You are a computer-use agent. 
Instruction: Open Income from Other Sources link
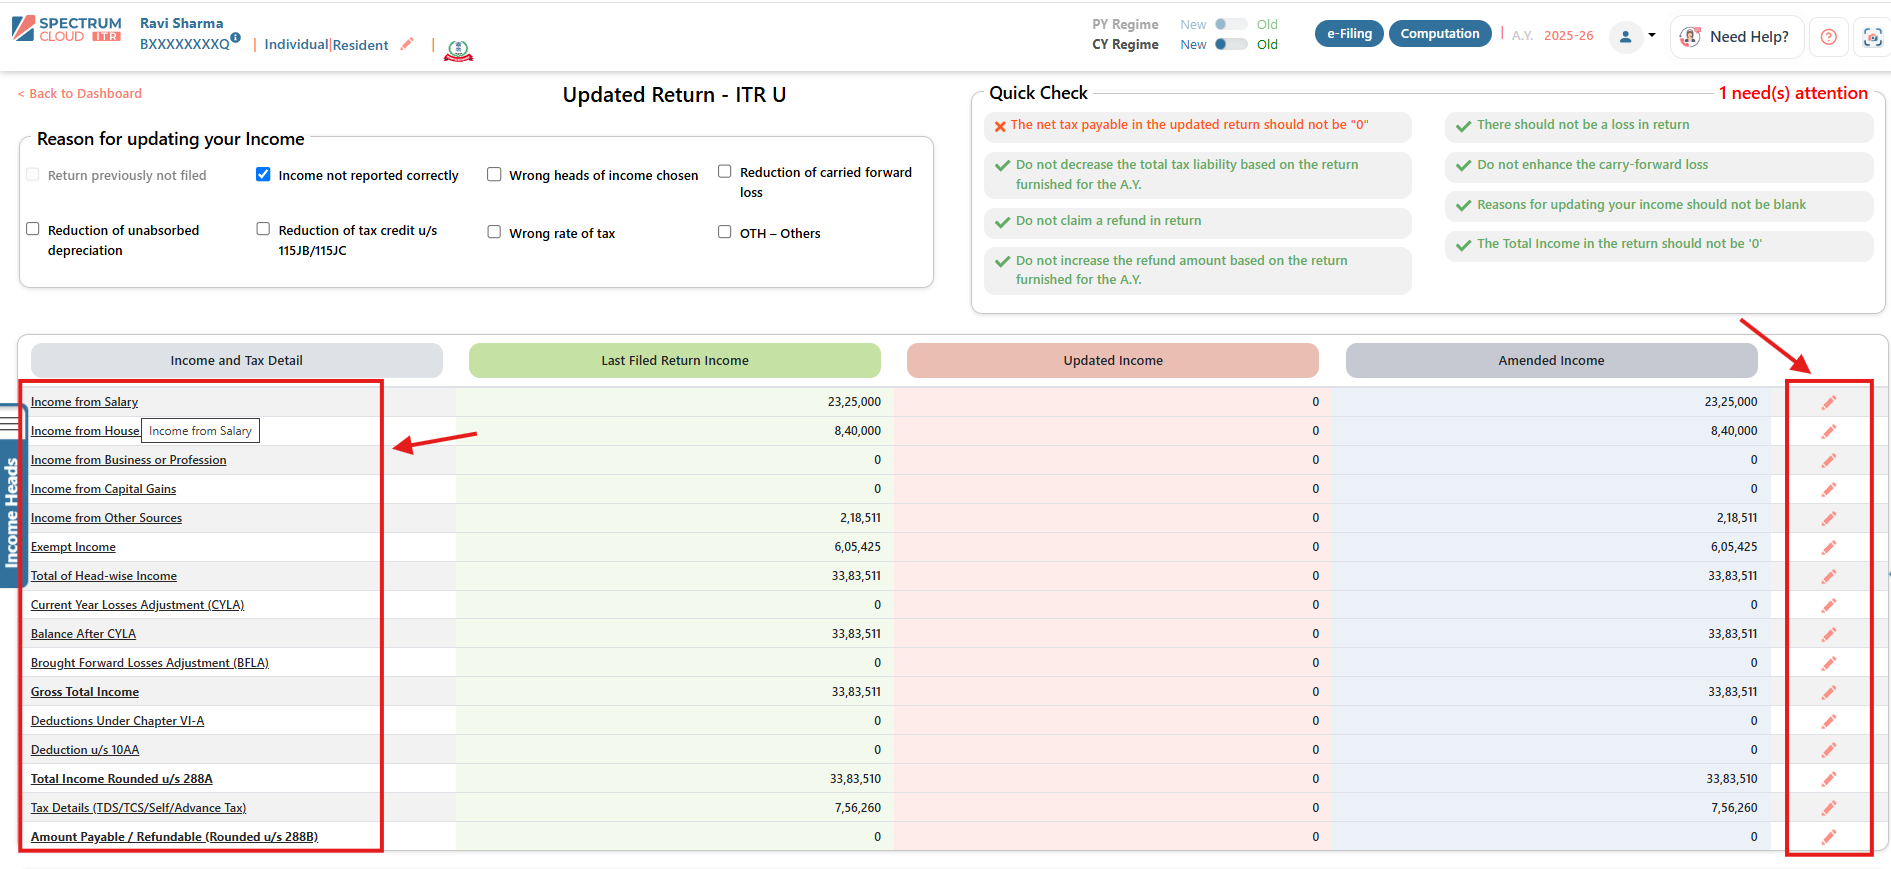pyautogui.click(x=106, y=518)
